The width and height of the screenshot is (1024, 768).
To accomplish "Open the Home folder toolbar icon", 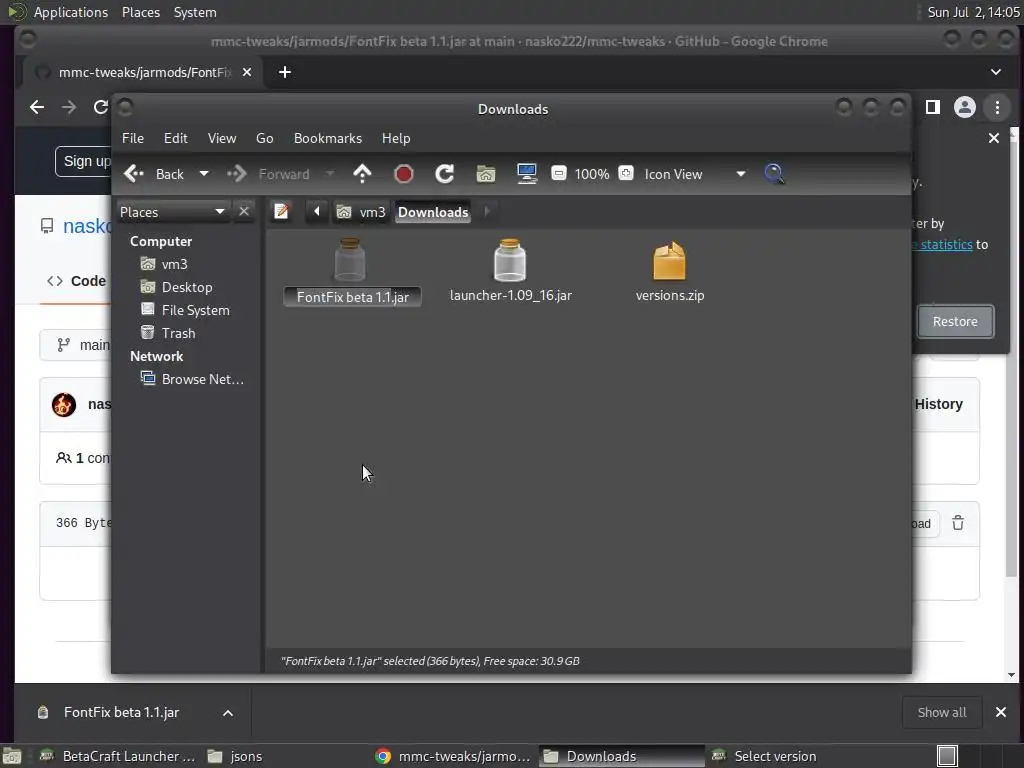I will (486, 174).
